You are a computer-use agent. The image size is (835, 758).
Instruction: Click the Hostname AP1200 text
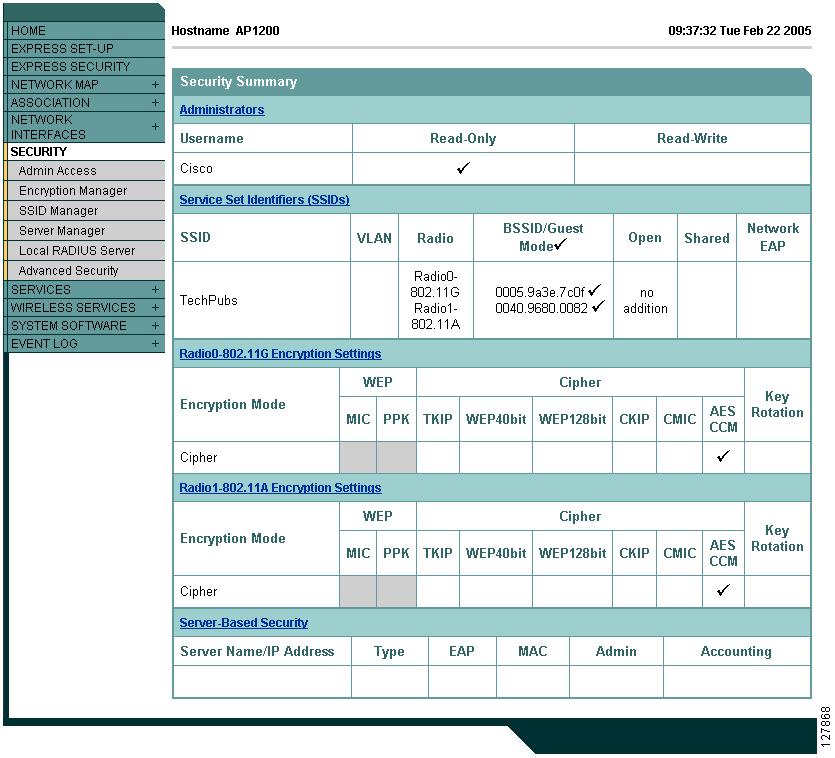click(225, 31)
